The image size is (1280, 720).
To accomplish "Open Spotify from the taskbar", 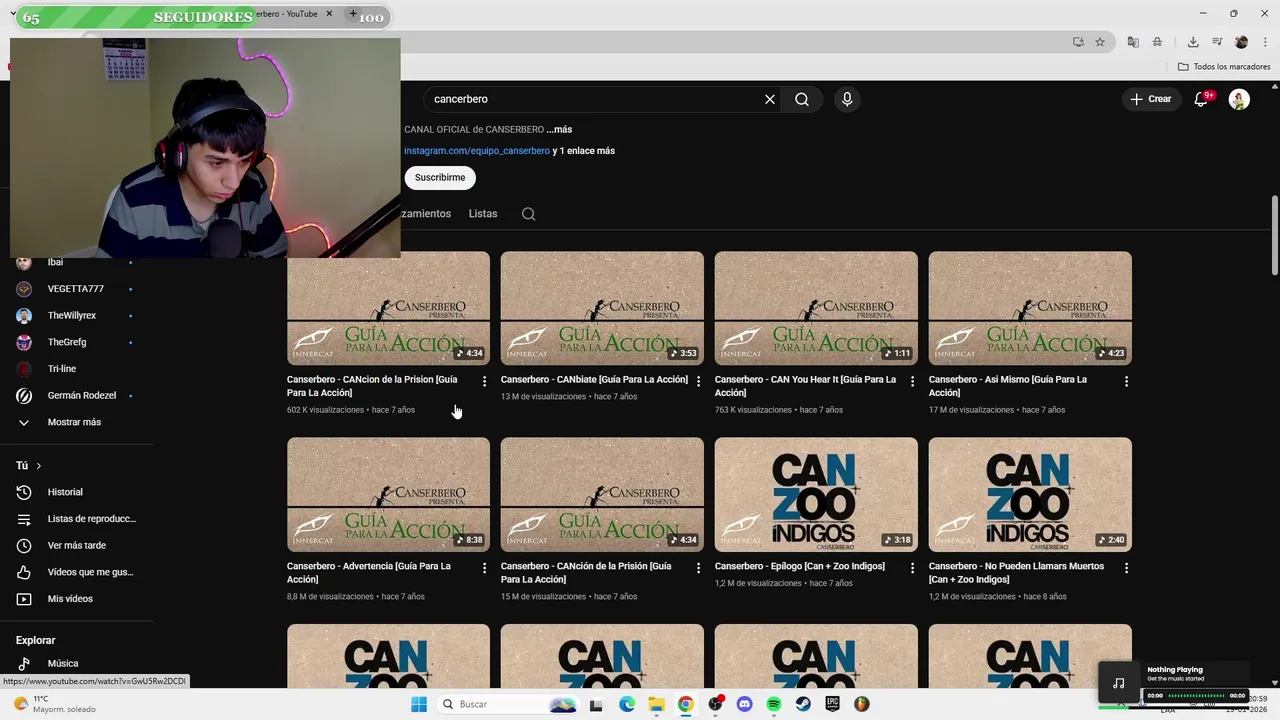I will 774,704.
